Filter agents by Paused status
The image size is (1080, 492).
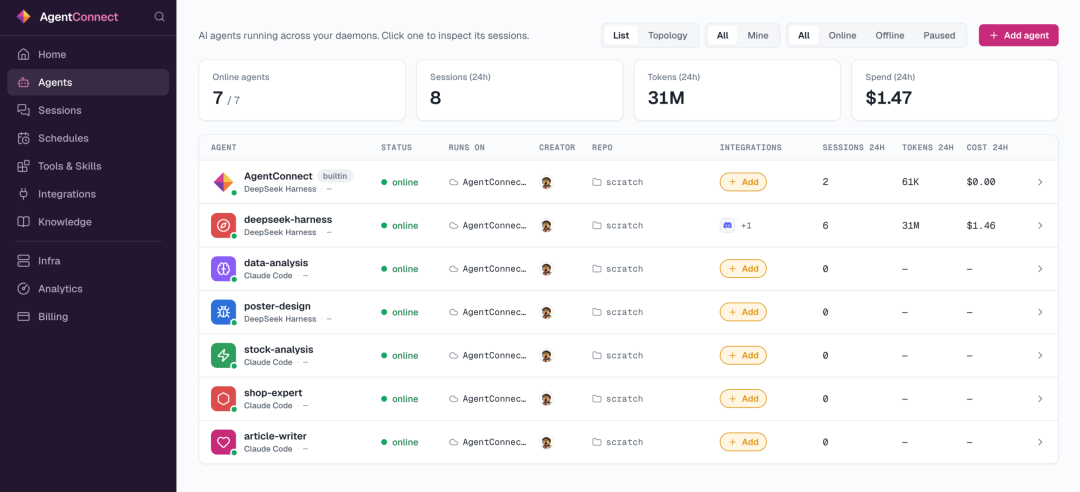939,35
